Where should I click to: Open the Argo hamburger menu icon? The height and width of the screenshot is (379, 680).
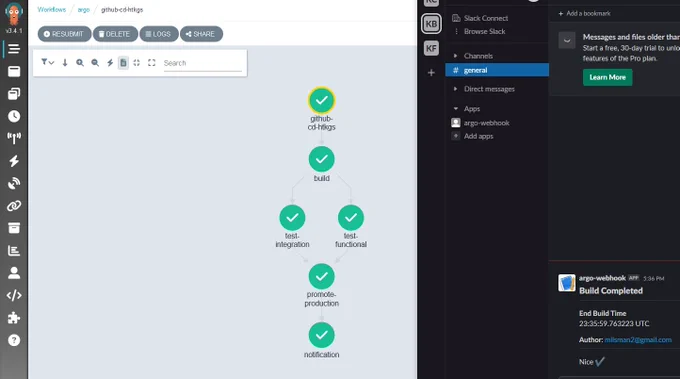(x=14, y=49)
